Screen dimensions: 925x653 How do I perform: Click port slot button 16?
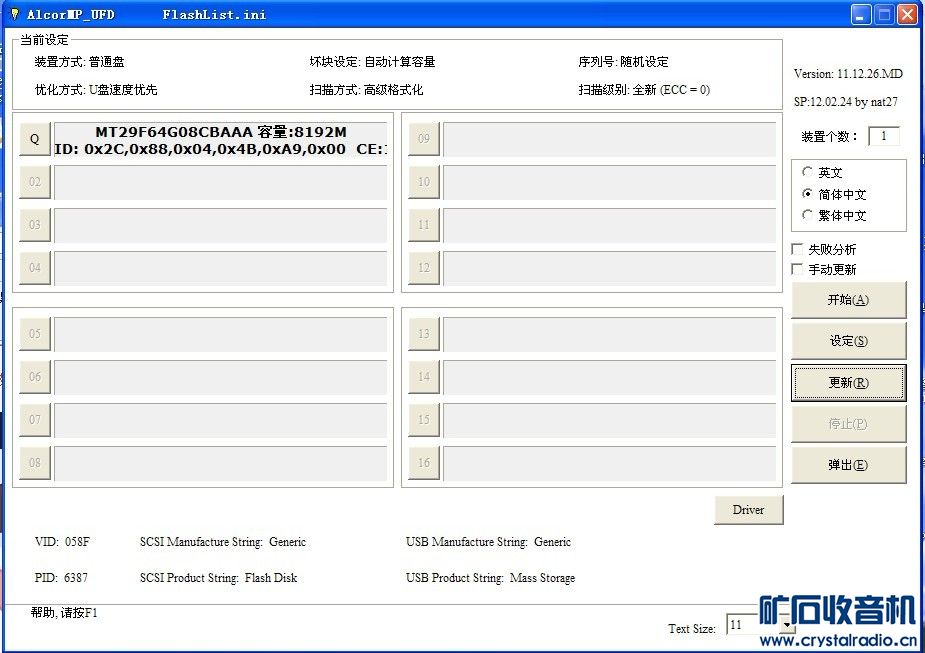[424, 464]
